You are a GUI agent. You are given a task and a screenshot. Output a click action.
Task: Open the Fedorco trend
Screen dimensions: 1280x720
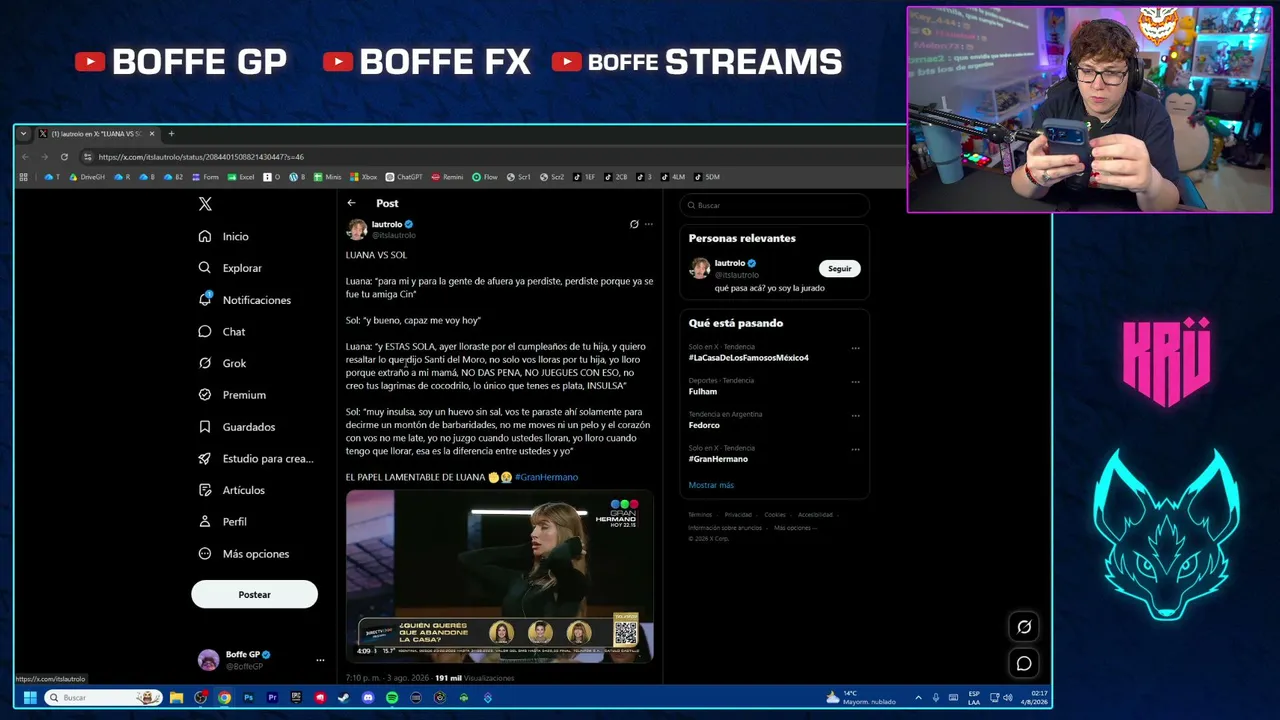pos(704,425)
